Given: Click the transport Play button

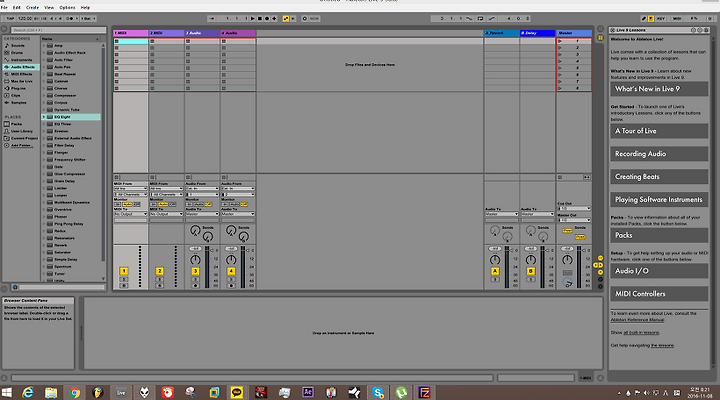Looking at the screenshot, I should click(x=253, y=18).
